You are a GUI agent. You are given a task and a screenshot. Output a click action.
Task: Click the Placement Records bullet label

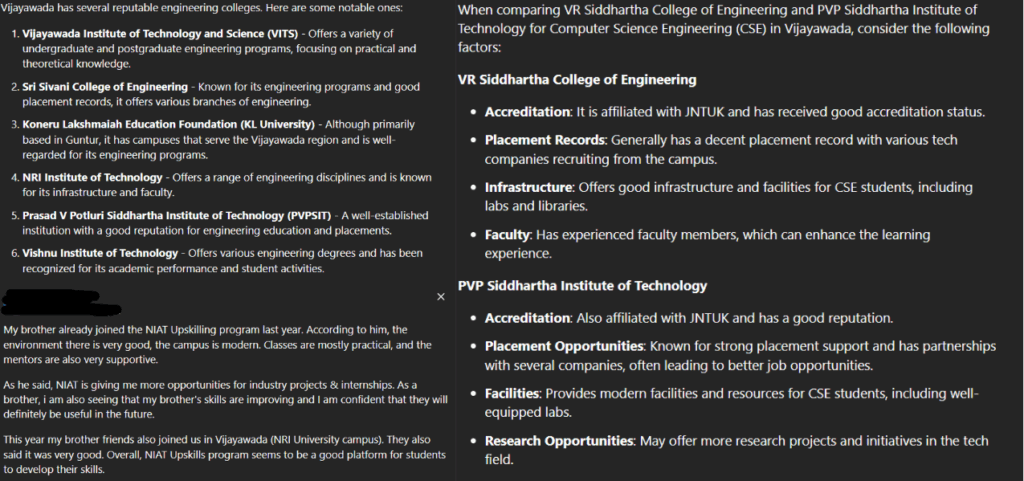[x=544, y=140]
